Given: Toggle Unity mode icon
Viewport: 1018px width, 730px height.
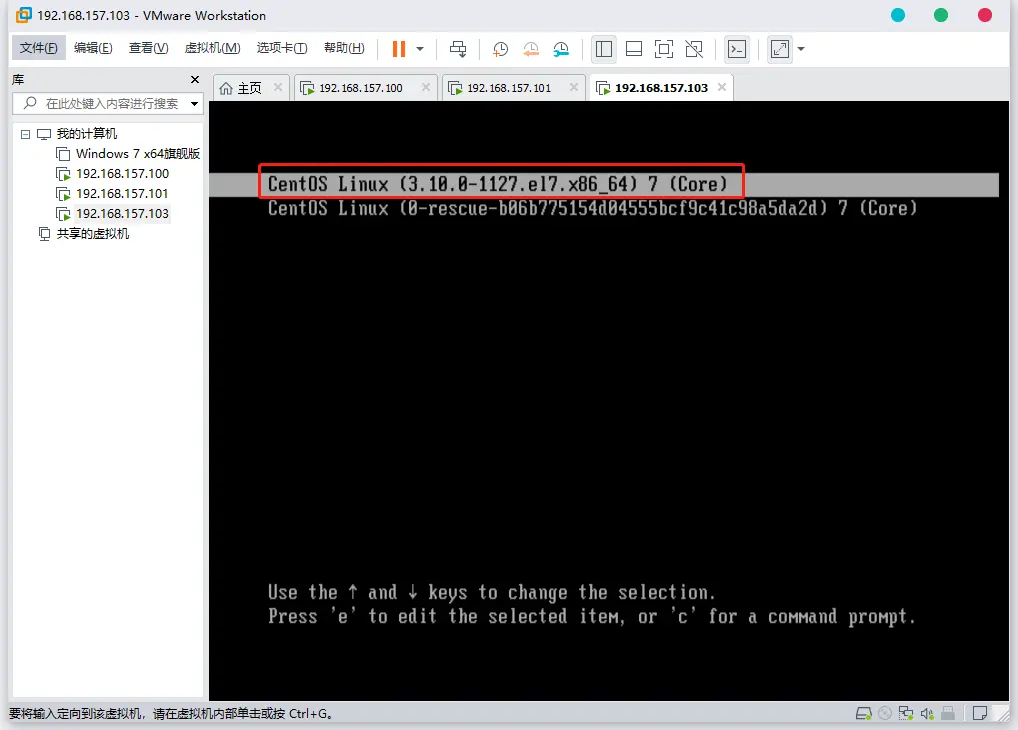Looking at the screenshot, I should point(694,49).
